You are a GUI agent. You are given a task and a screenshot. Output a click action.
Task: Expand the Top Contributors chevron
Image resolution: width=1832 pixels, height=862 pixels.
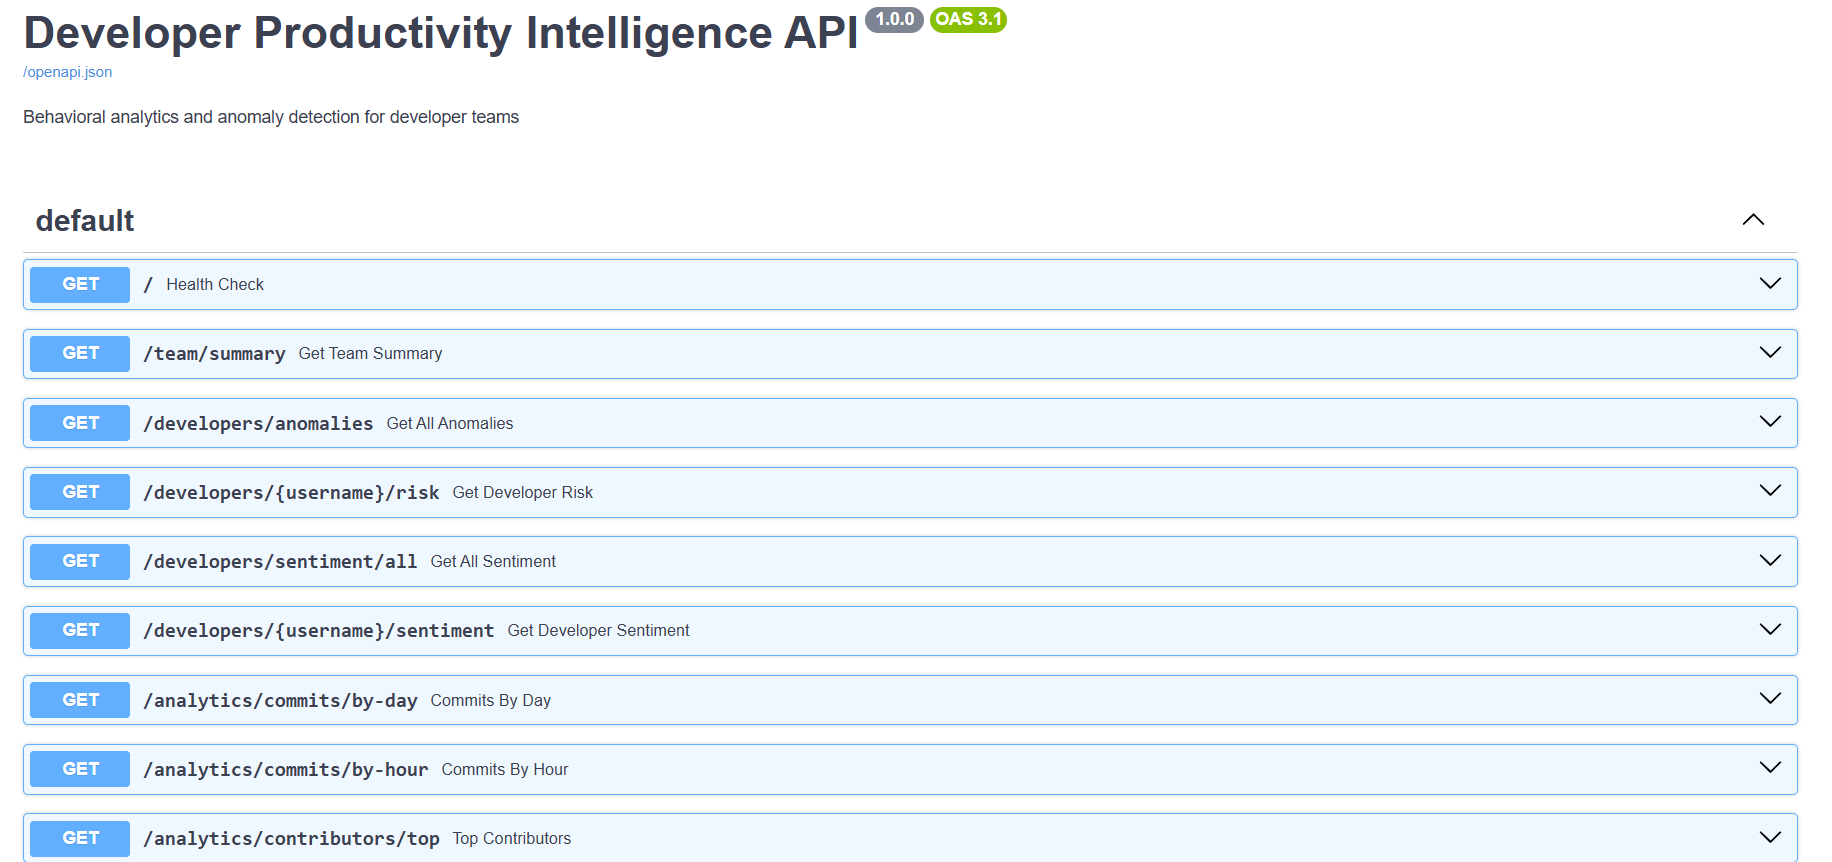[x=1770, y=838]
